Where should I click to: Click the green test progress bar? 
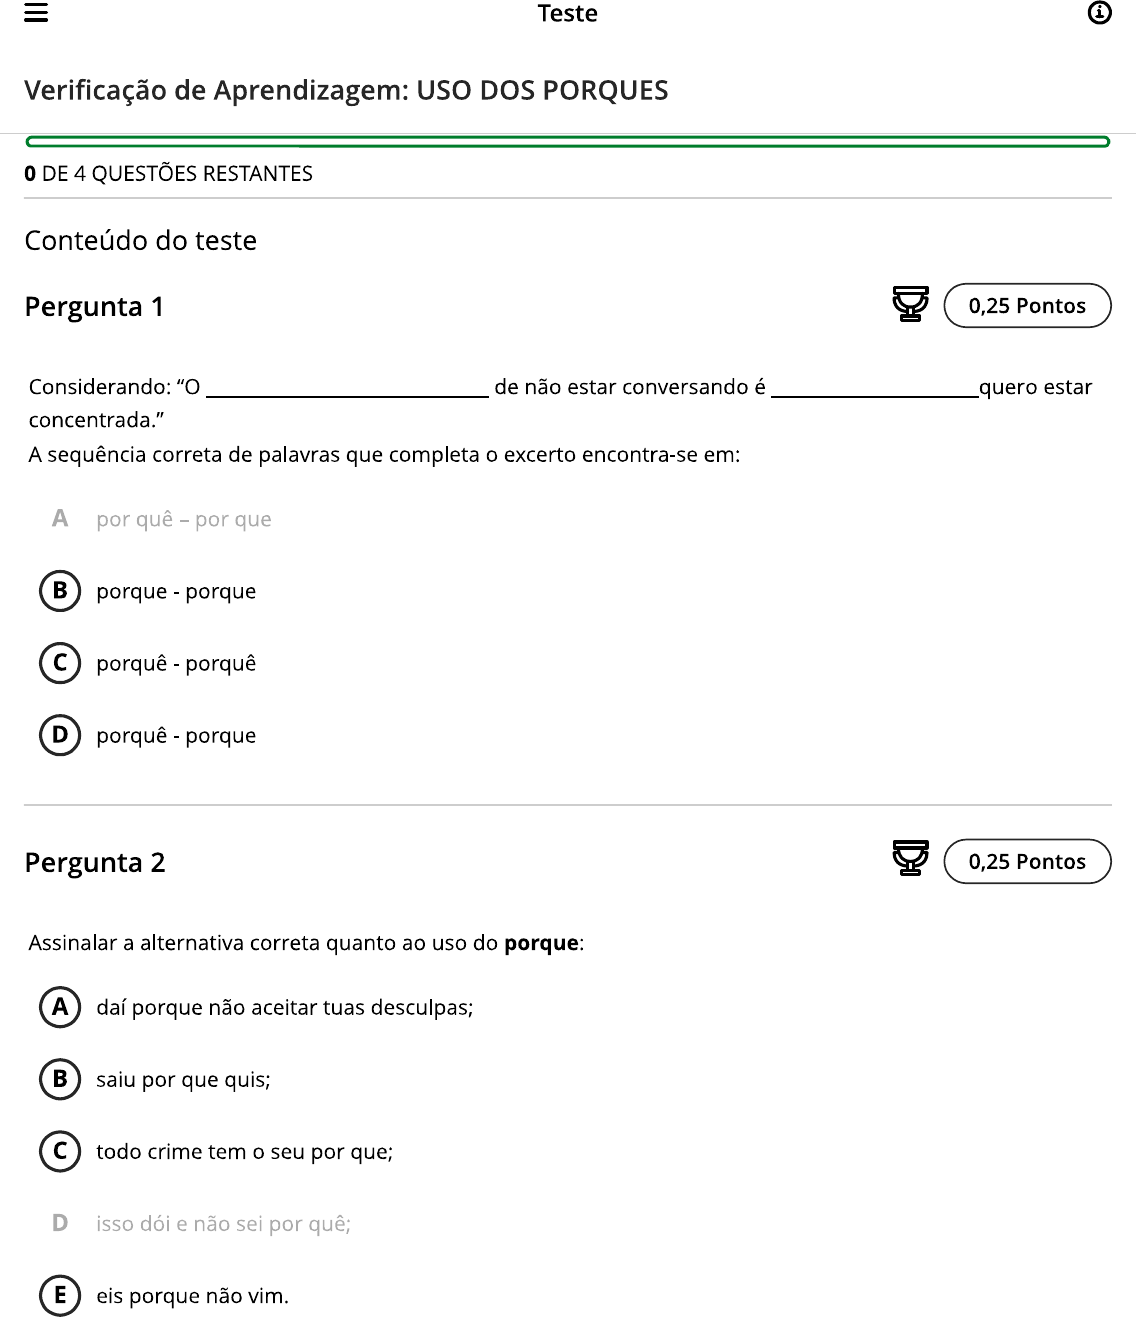click(568, 142)
